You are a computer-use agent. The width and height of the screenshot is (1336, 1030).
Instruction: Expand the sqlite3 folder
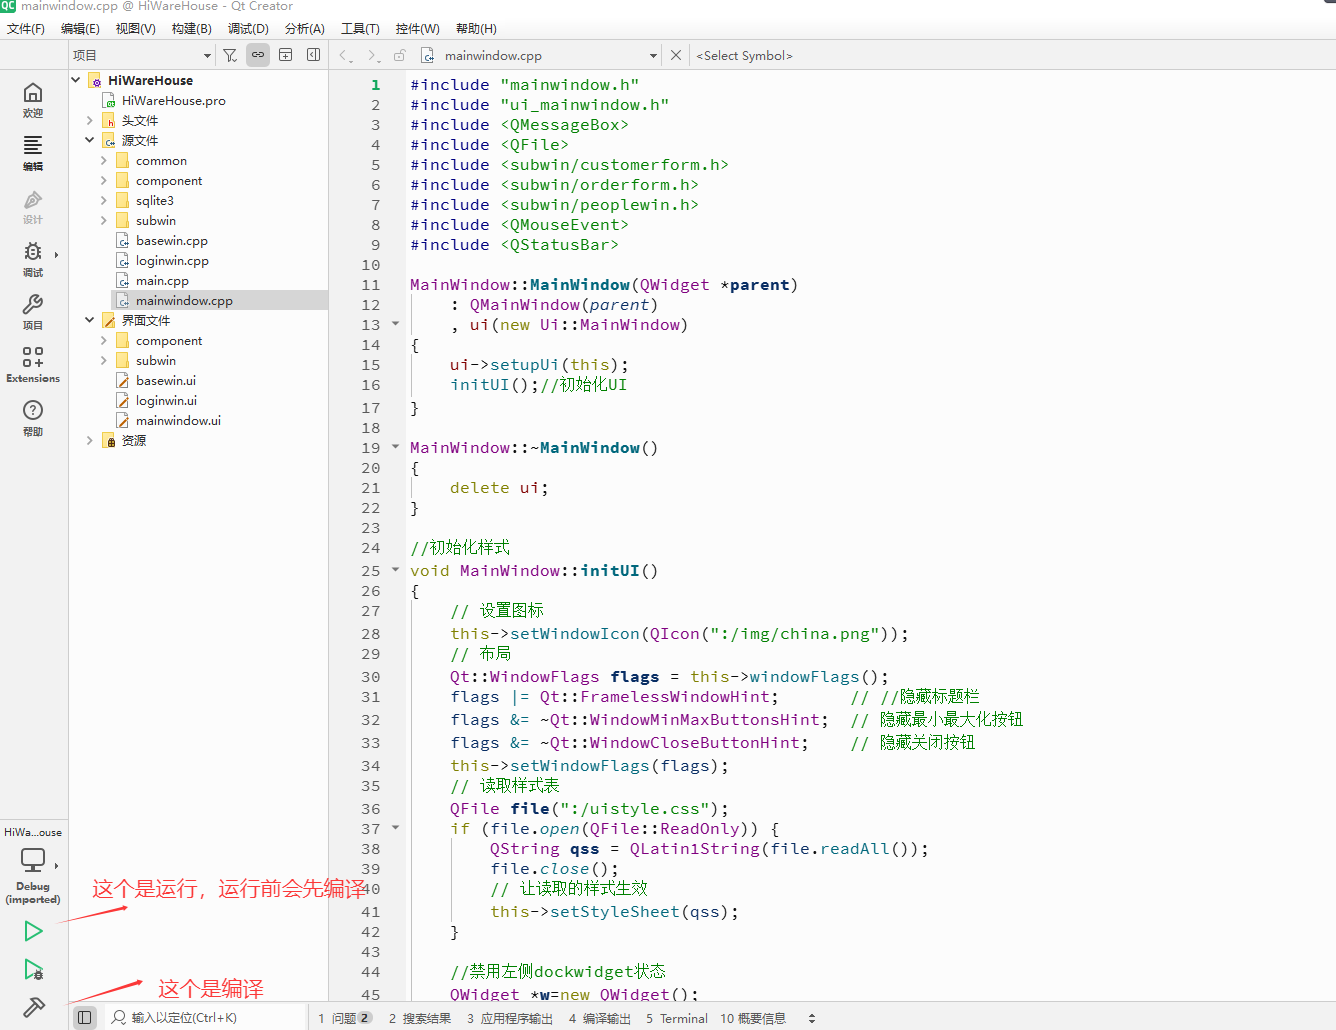point(104,200)
